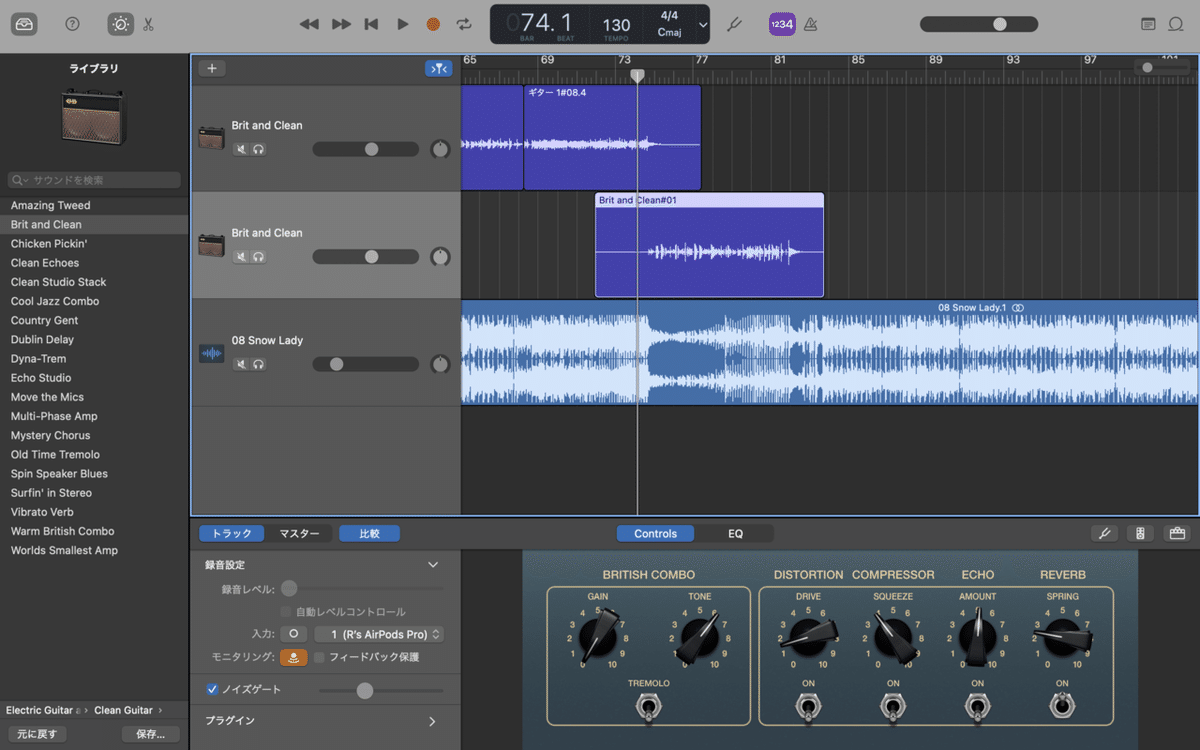1200x750 pixels.
Task: Click the track header filter button beside plus
Action: [438, 69]
